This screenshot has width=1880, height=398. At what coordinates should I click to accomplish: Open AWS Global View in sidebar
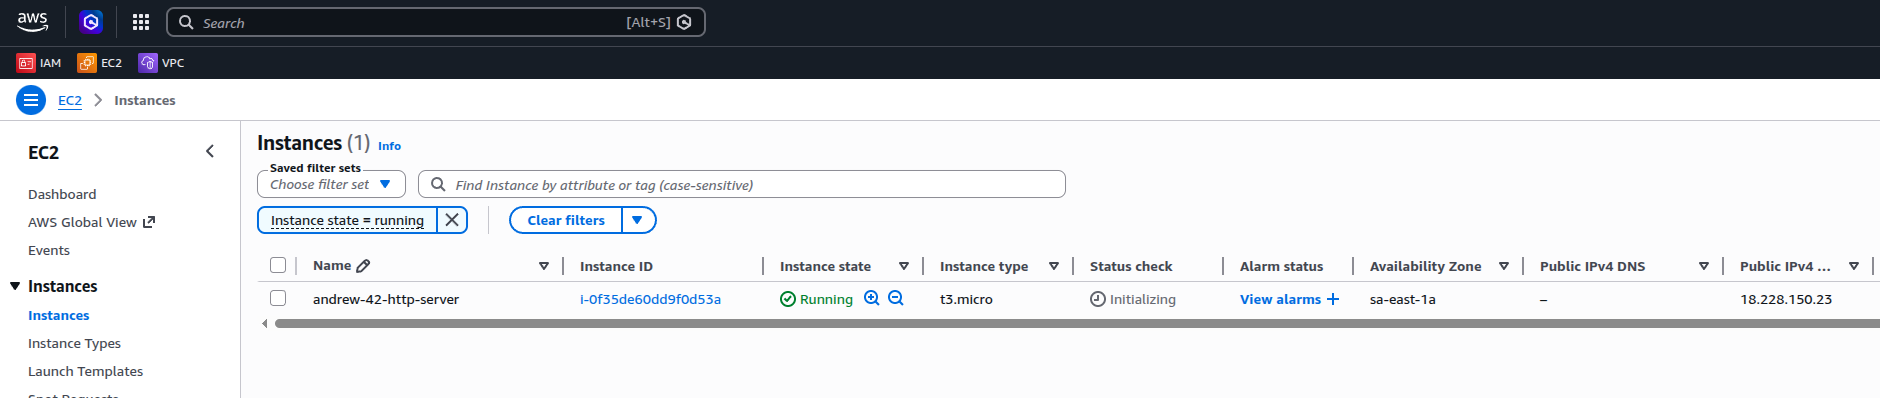pos(82,222)
